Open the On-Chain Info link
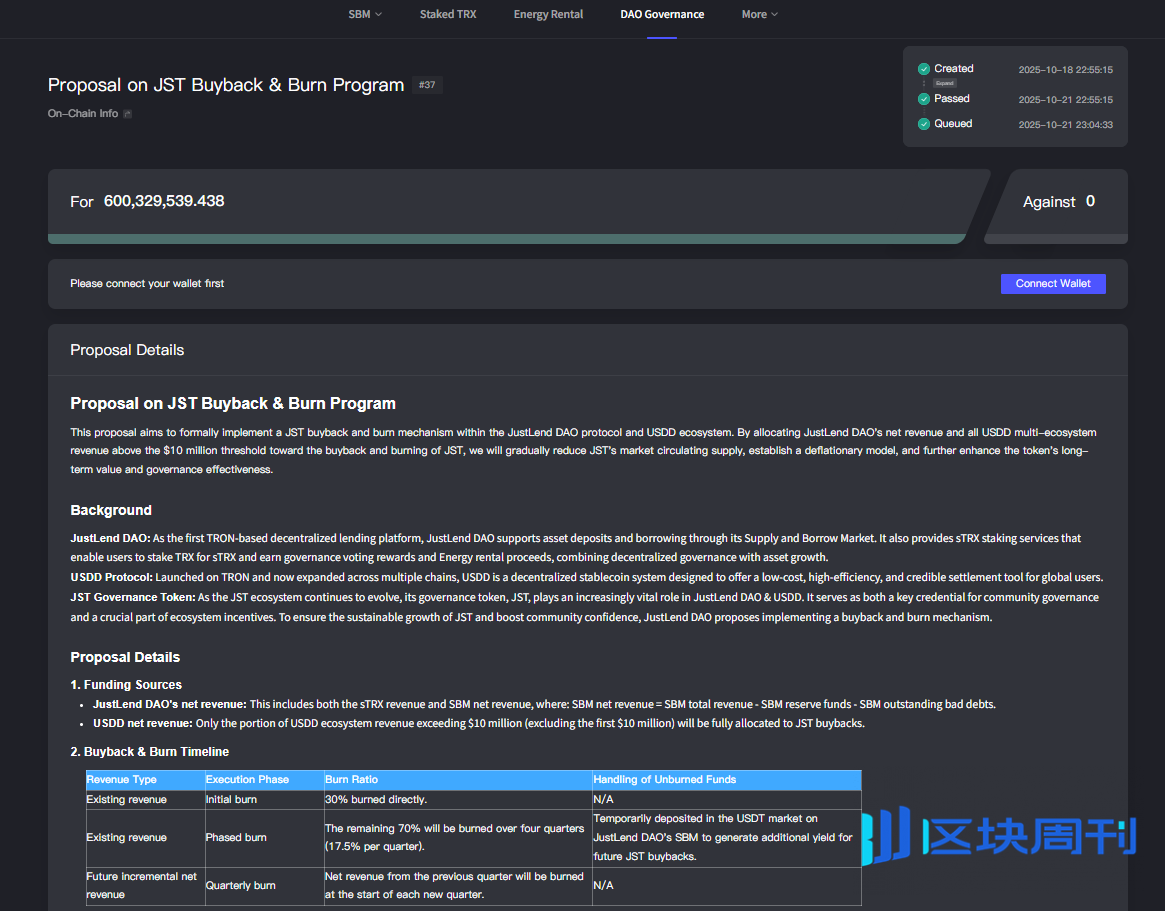 tap(83, 114)
